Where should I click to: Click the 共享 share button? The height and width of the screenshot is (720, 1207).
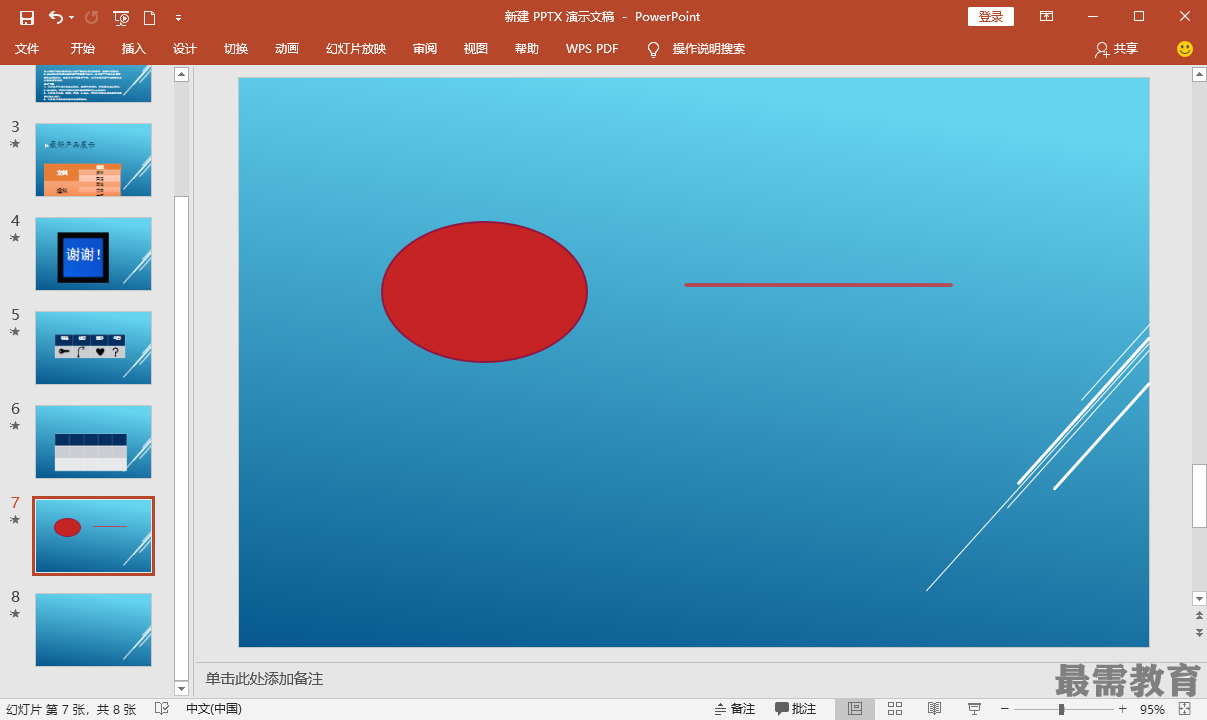click(x=1117, y=48)
